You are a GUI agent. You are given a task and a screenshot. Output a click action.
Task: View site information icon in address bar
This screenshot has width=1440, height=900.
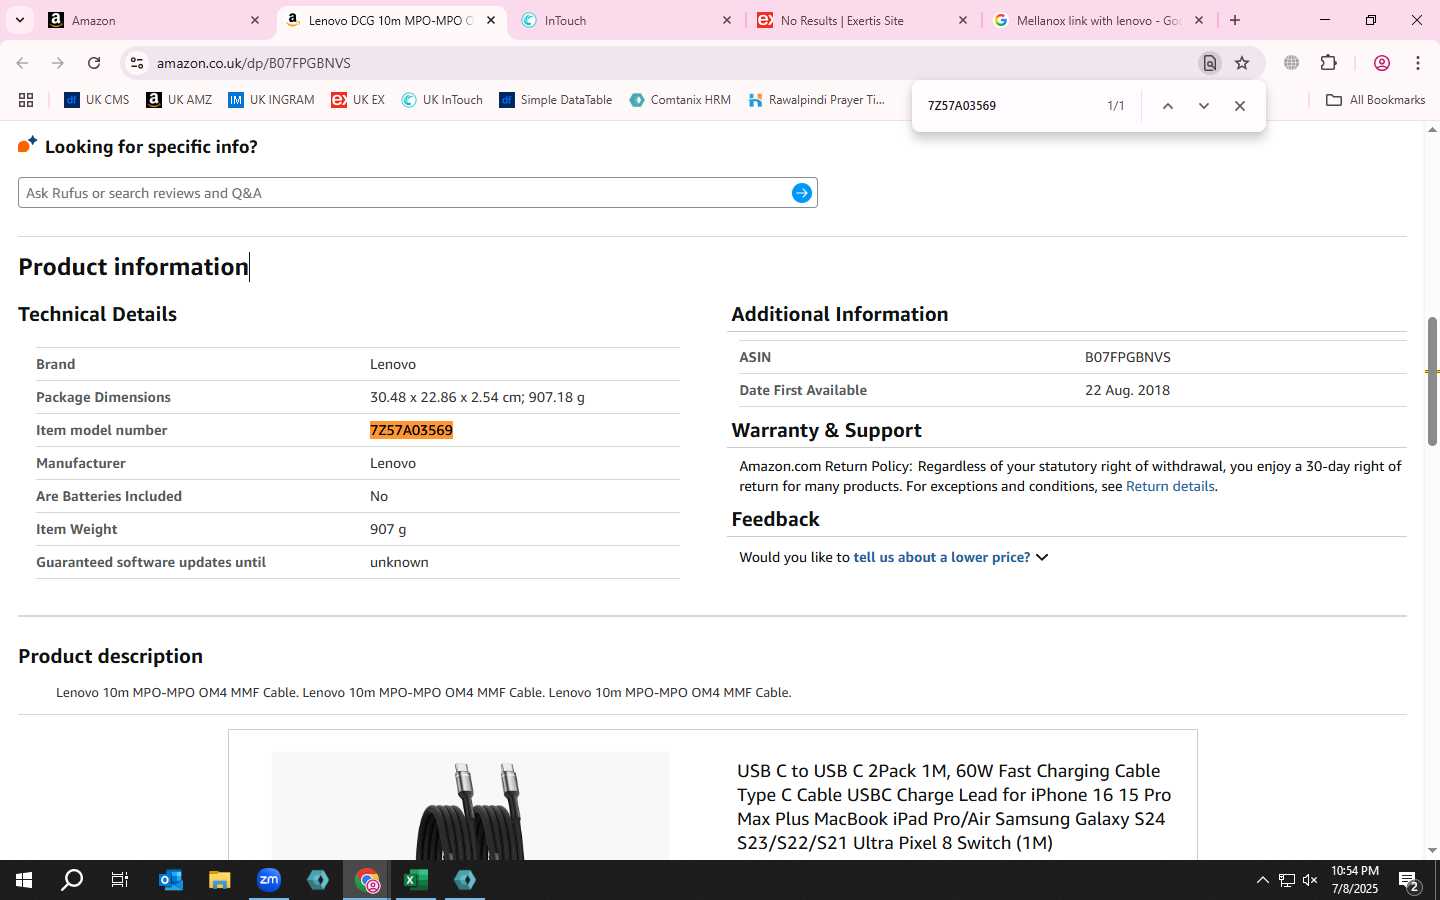pyautogui.click(x=137, y=63)
